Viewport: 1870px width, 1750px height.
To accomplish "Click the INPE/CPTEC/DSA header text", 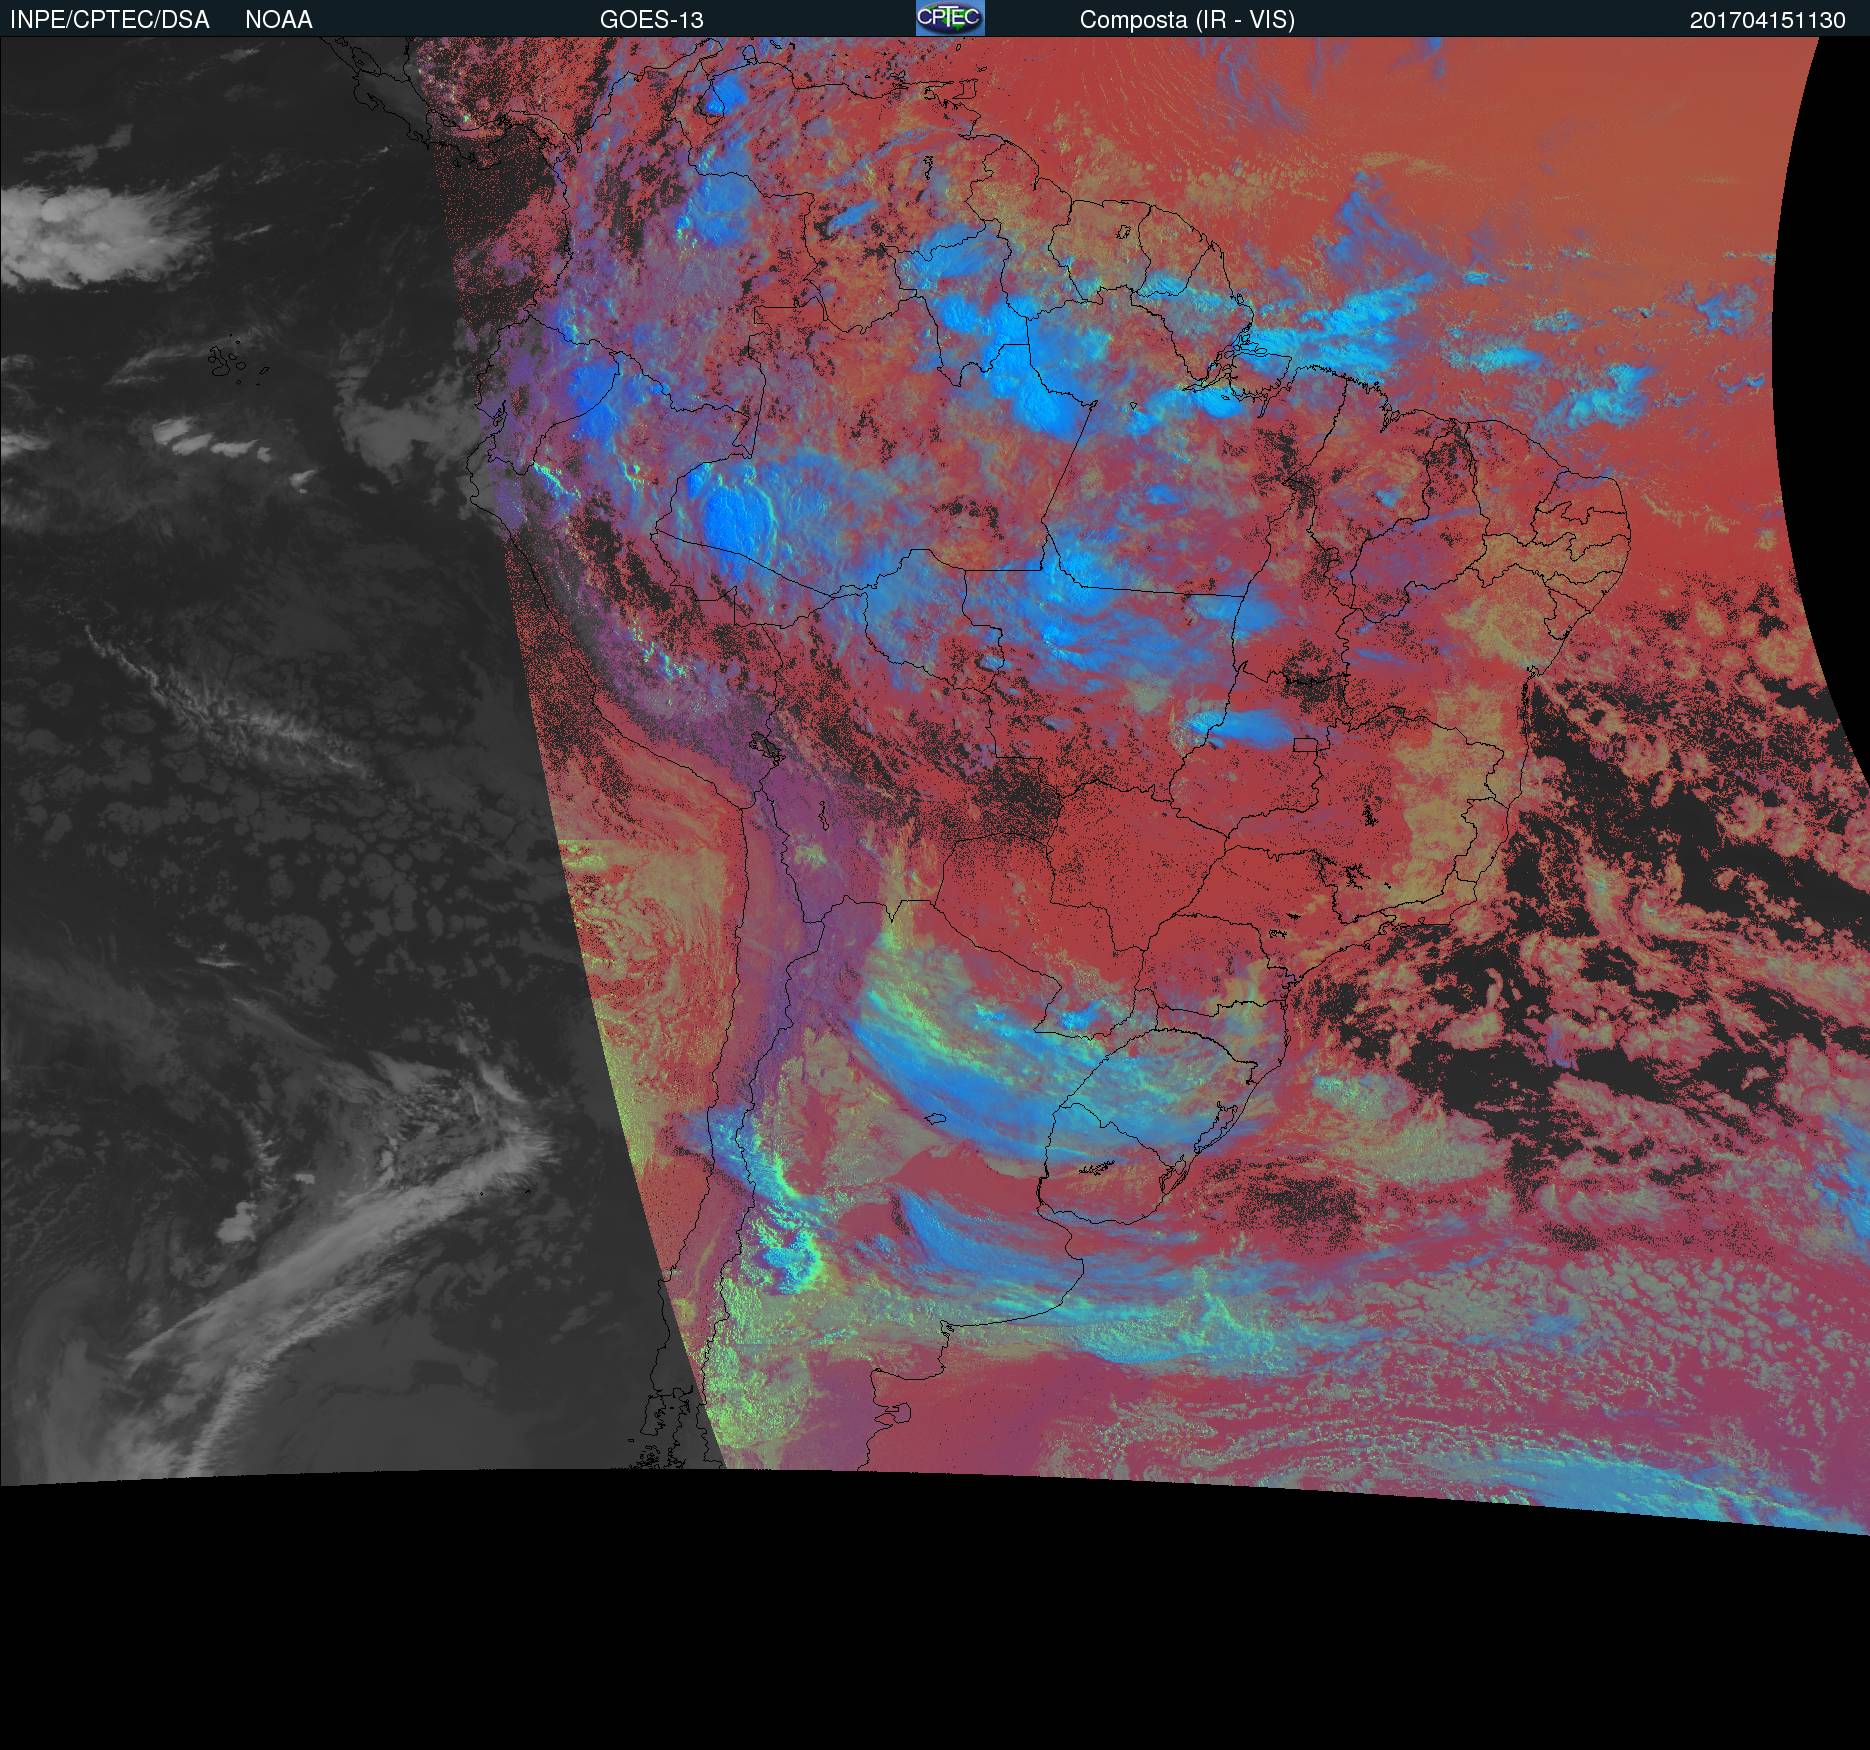I will (x=110, y=20).
